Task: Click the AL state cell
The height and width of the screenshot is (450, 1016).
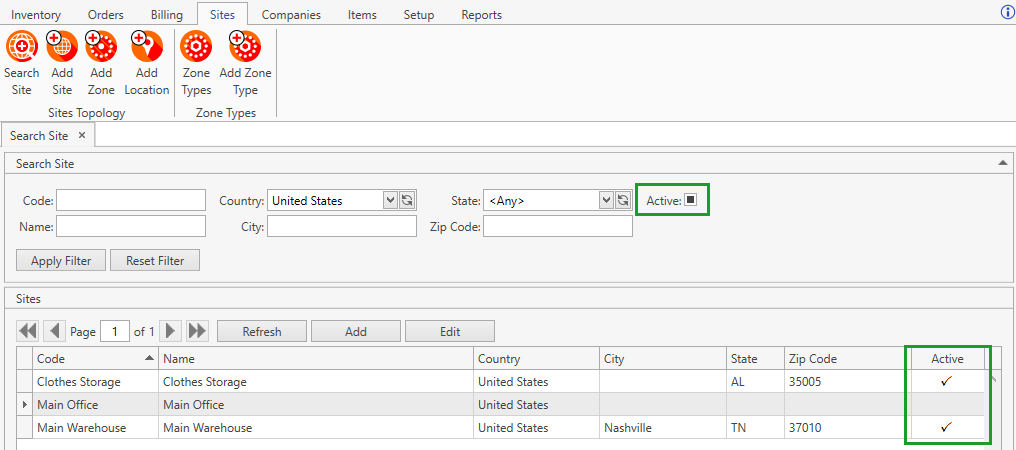Action: point(756,382)
